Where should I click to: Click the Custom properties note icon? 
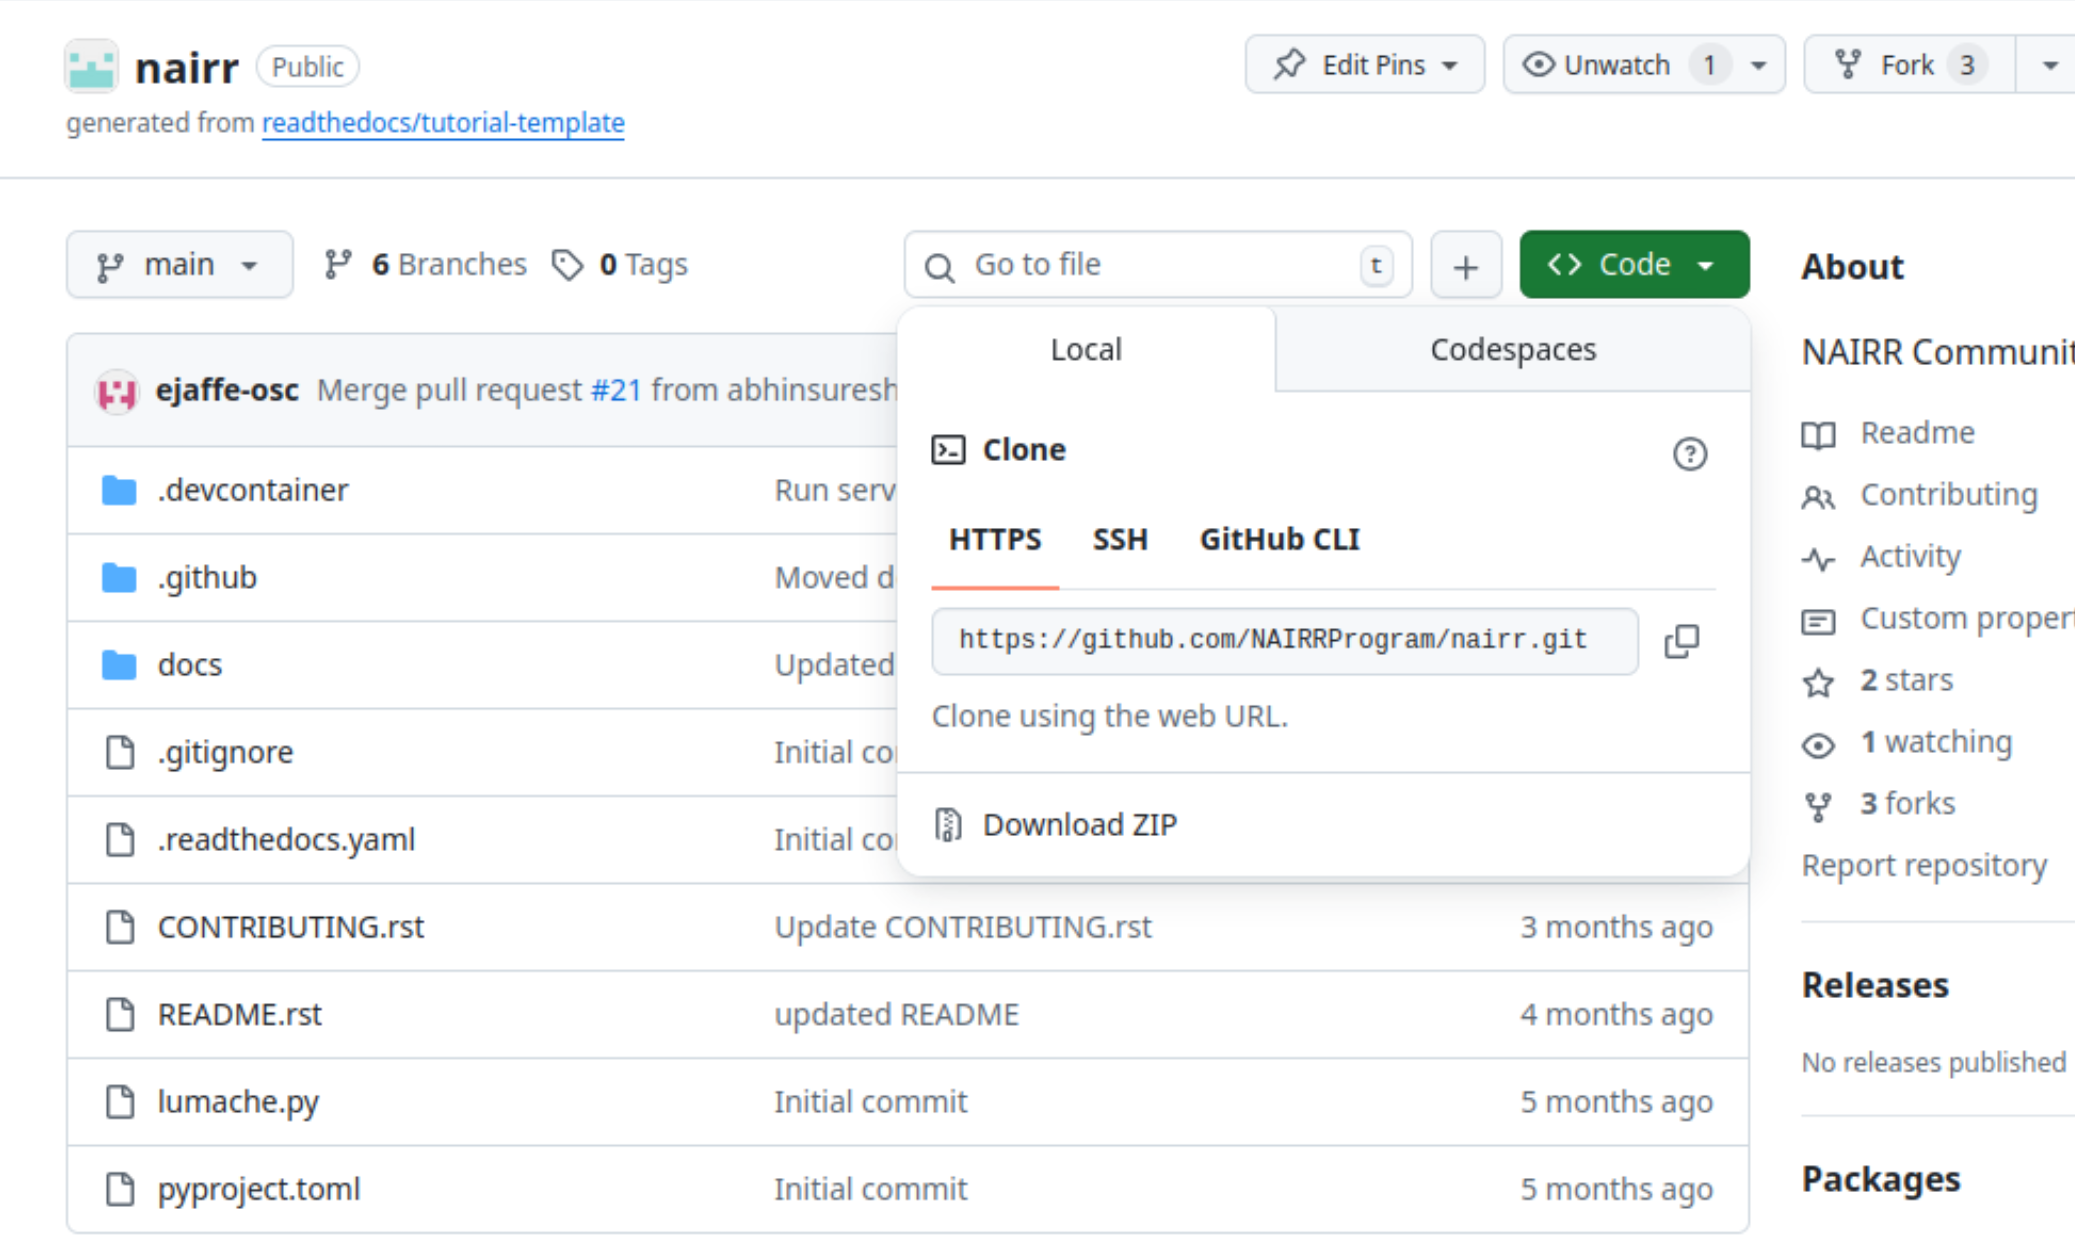(x=1818, y=621)
